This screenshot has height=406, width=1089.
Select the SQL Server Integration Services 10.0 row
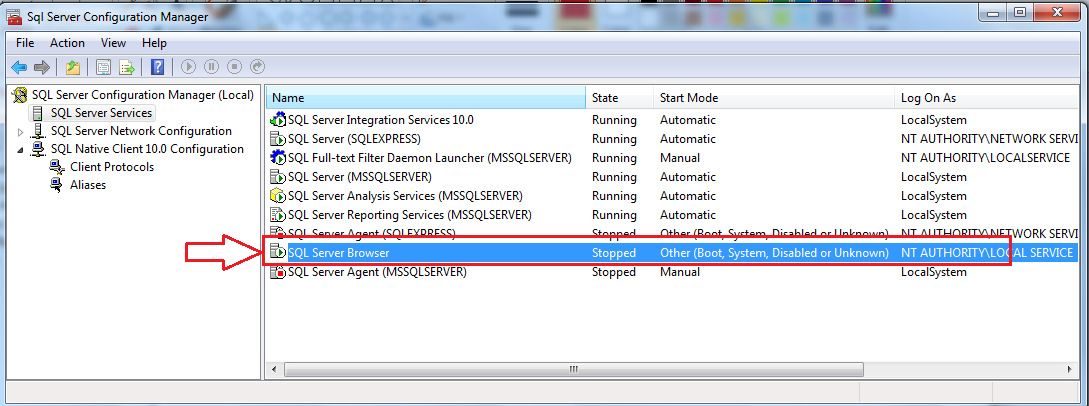click(381, 119)
